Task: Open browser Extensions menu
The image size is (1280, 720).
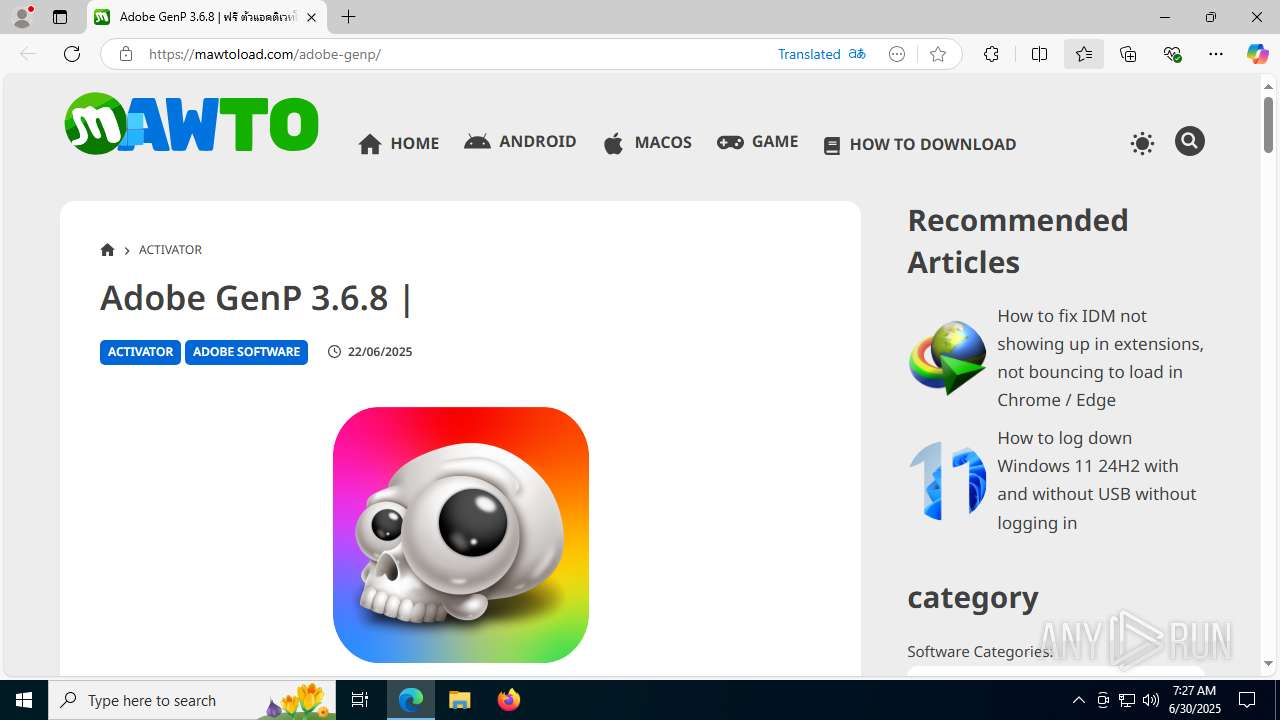Action: click(991, 54)
